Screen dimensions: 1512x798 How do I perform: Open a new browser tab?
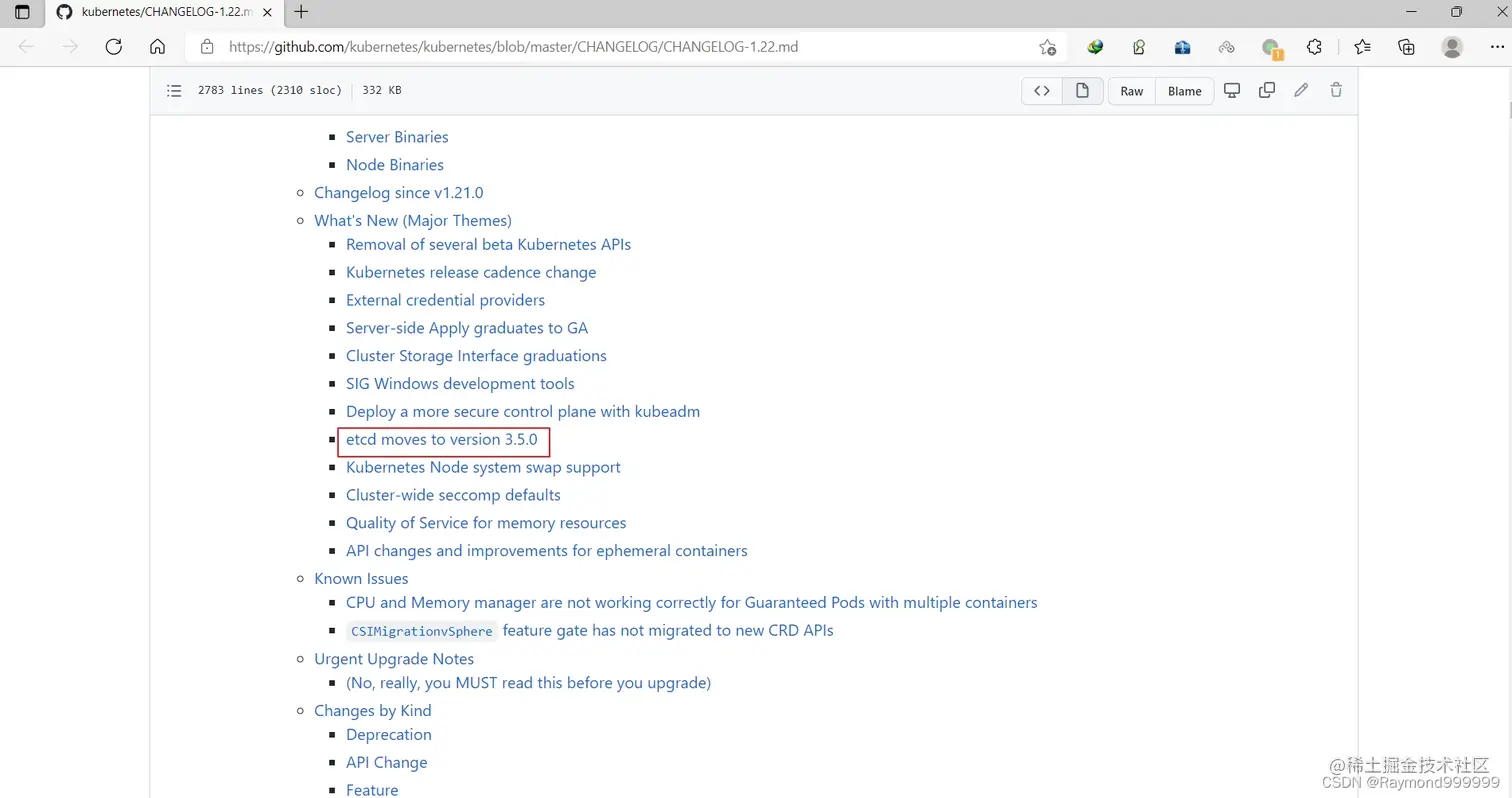tap(301, 12)
